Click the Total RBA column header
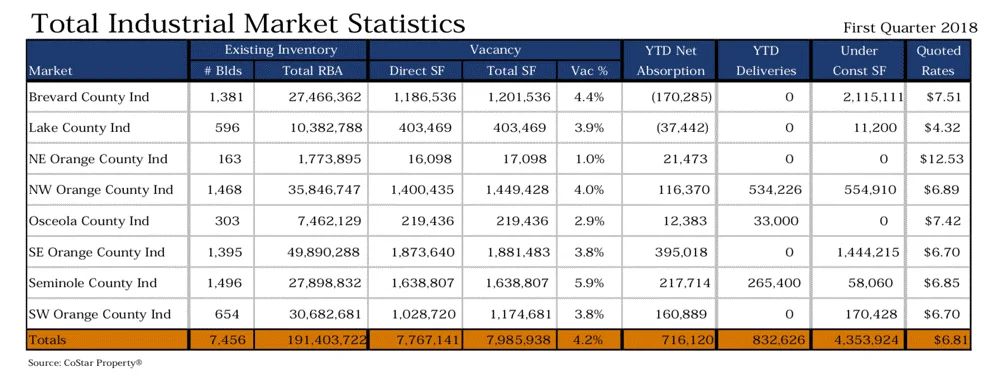This screenshot has height=387, width=999. [x=312, y=71]
